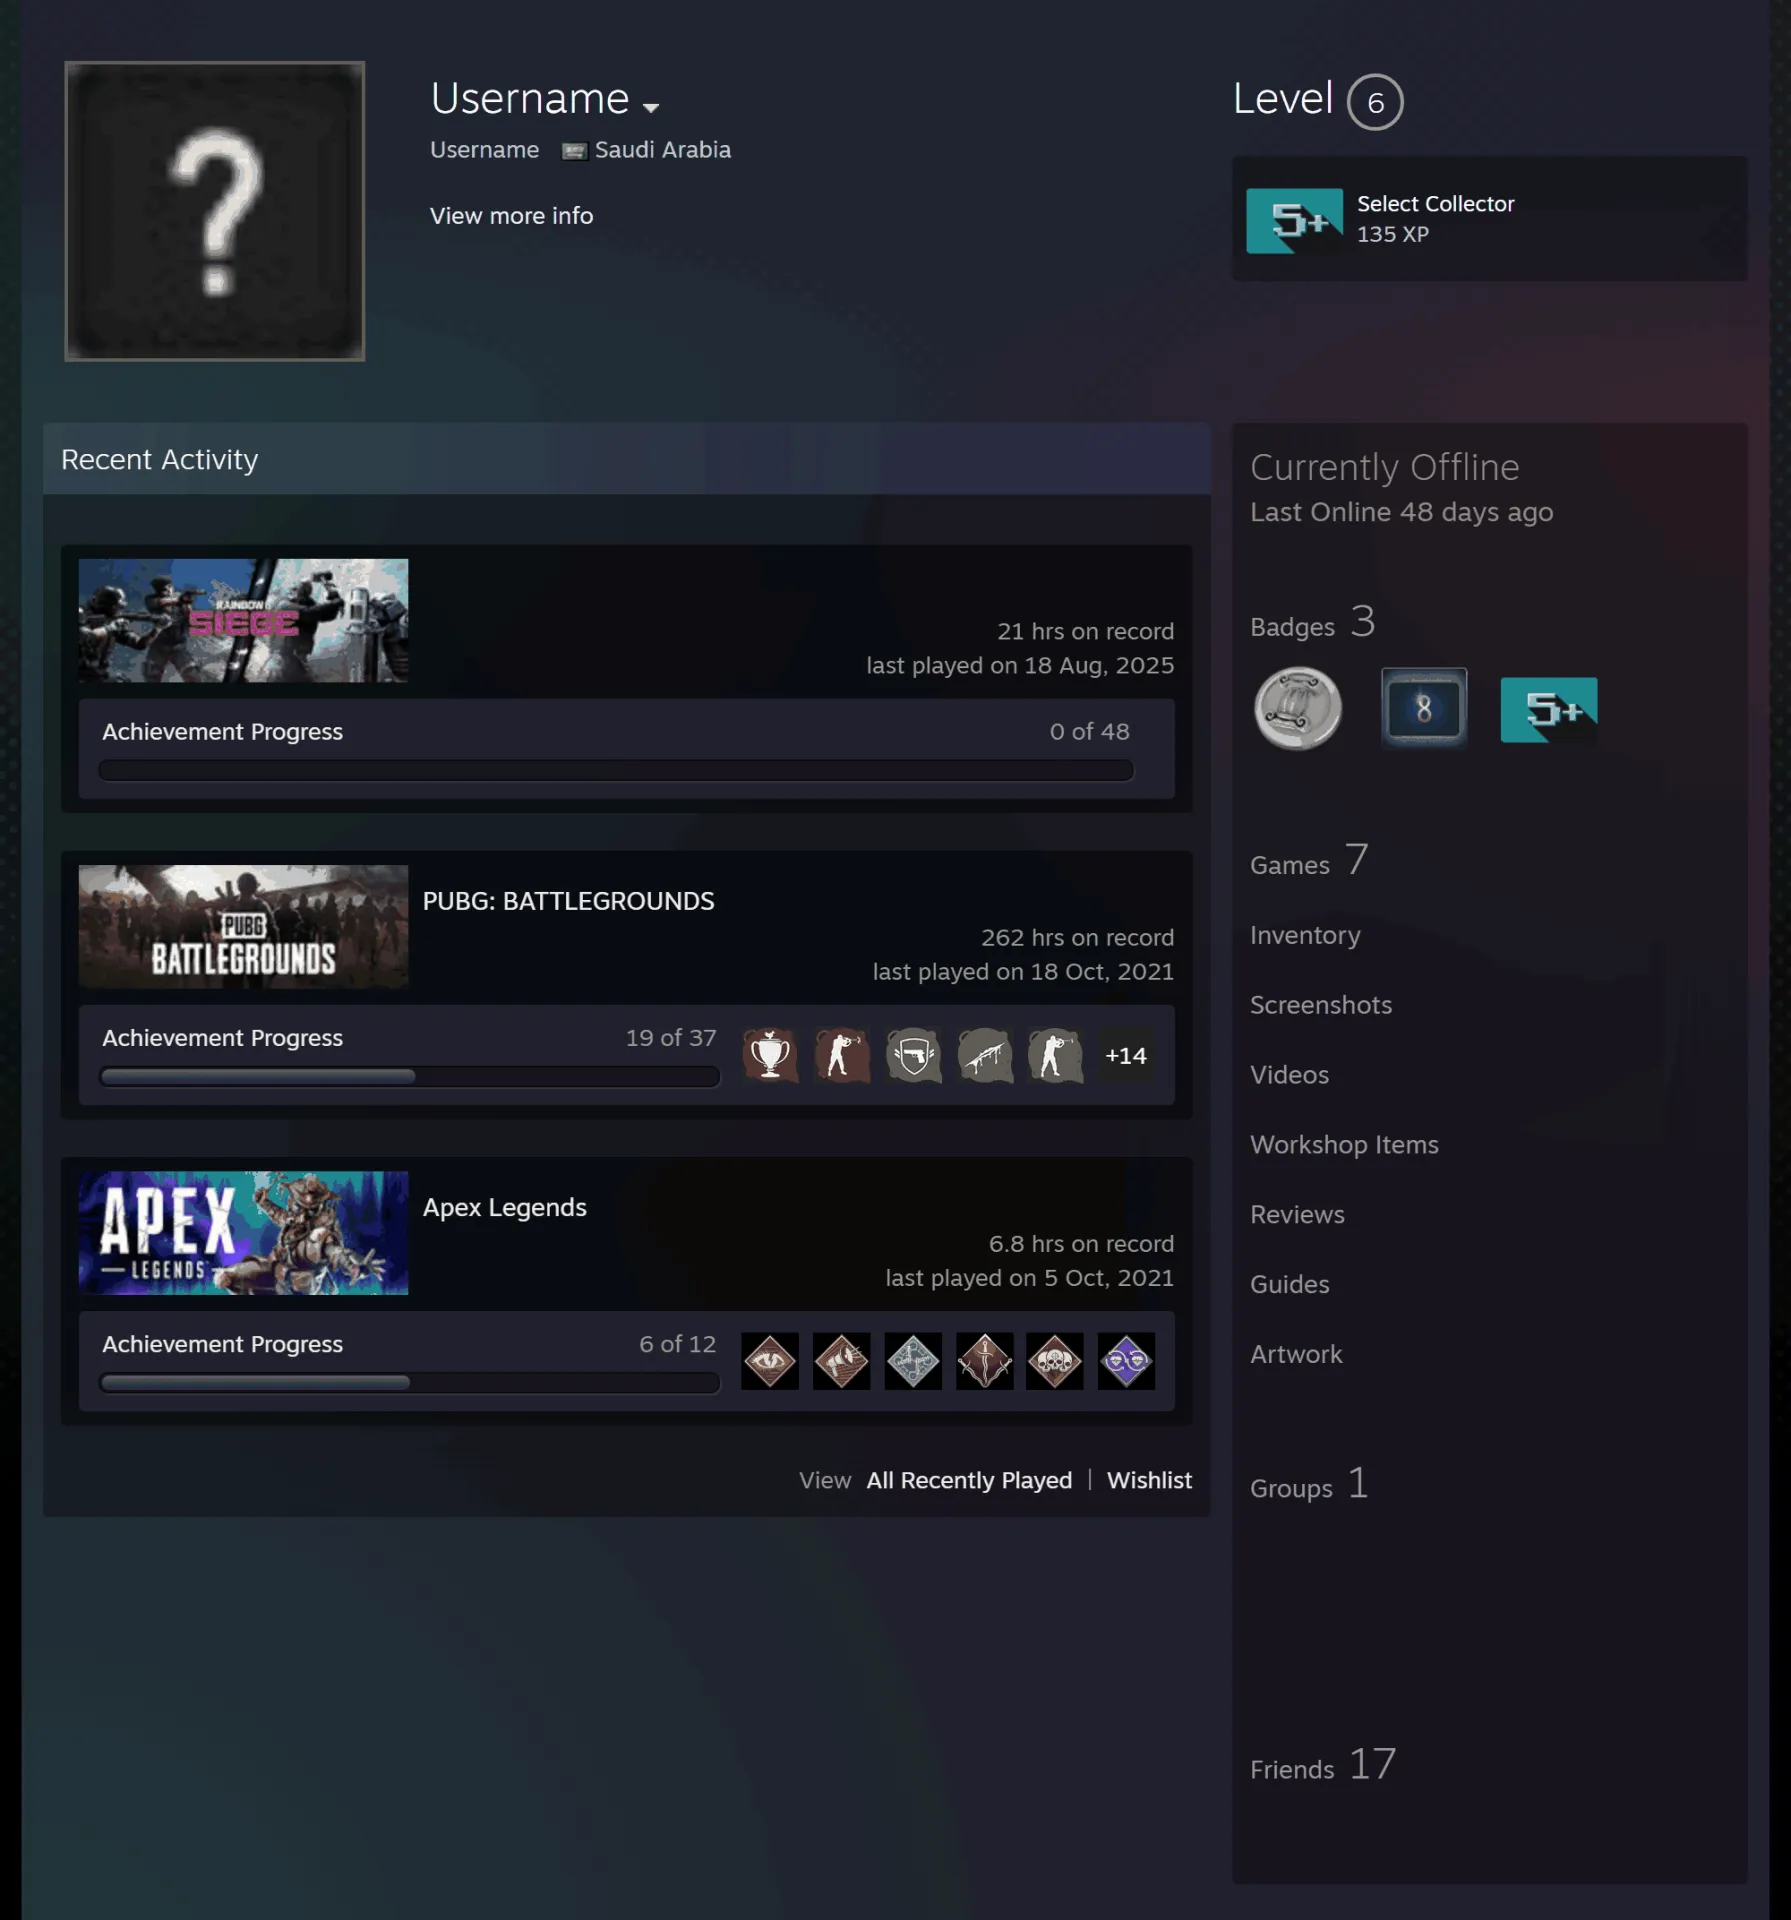
Task: Open the blue number 8 badge
Action: pos(1424,708)
